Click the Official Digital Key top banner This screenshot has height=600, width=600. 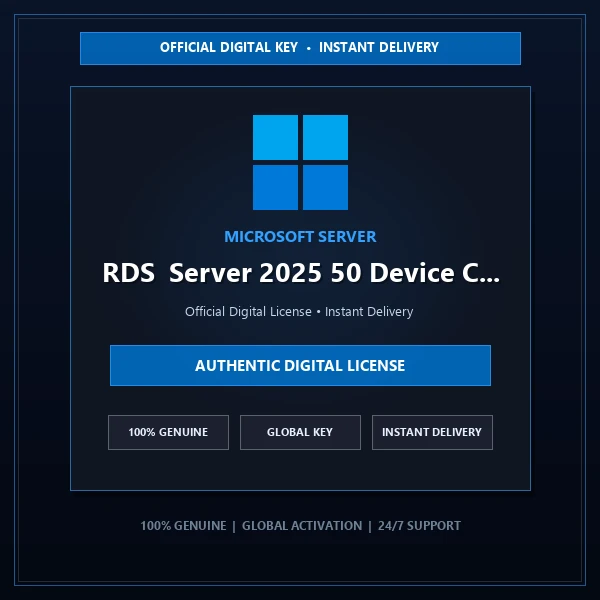300,49
